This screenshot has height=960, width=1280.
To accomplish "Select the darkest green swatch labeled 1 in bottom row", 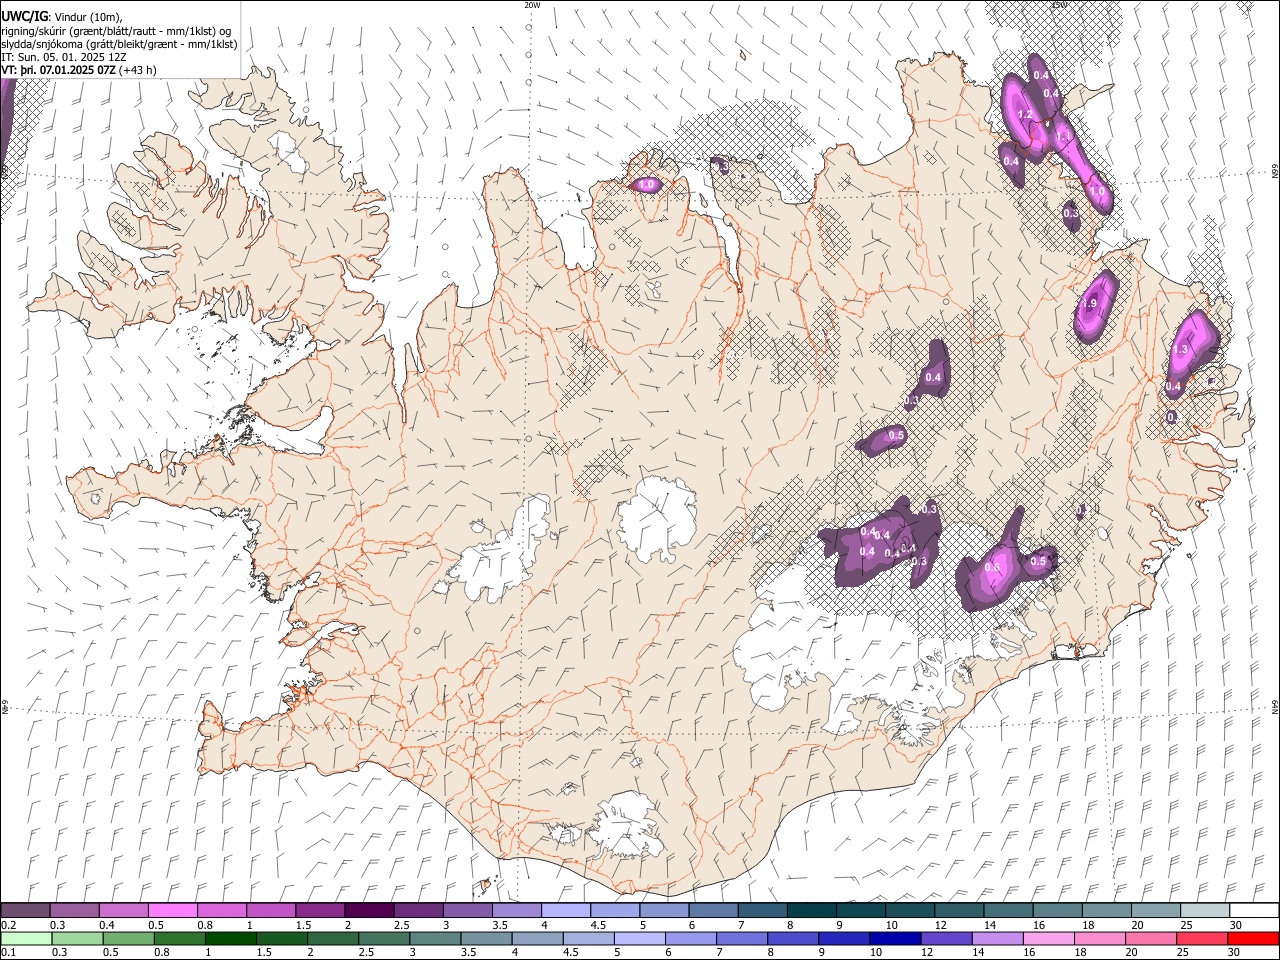I will [231, 939].
